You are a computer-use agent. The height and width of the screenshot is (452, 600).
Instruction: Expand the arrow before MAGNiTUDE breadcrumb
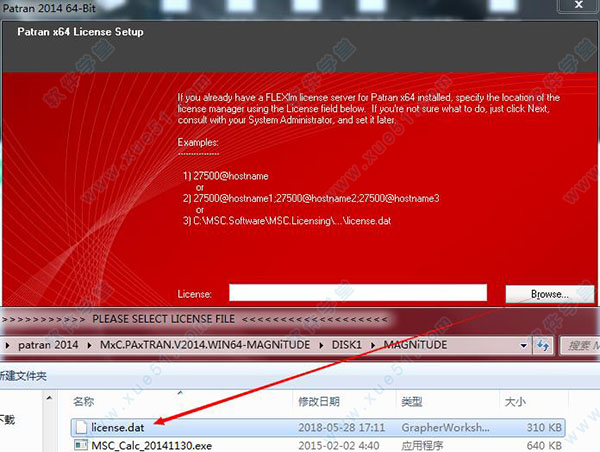pyautogui.click(x=373, y=345)
